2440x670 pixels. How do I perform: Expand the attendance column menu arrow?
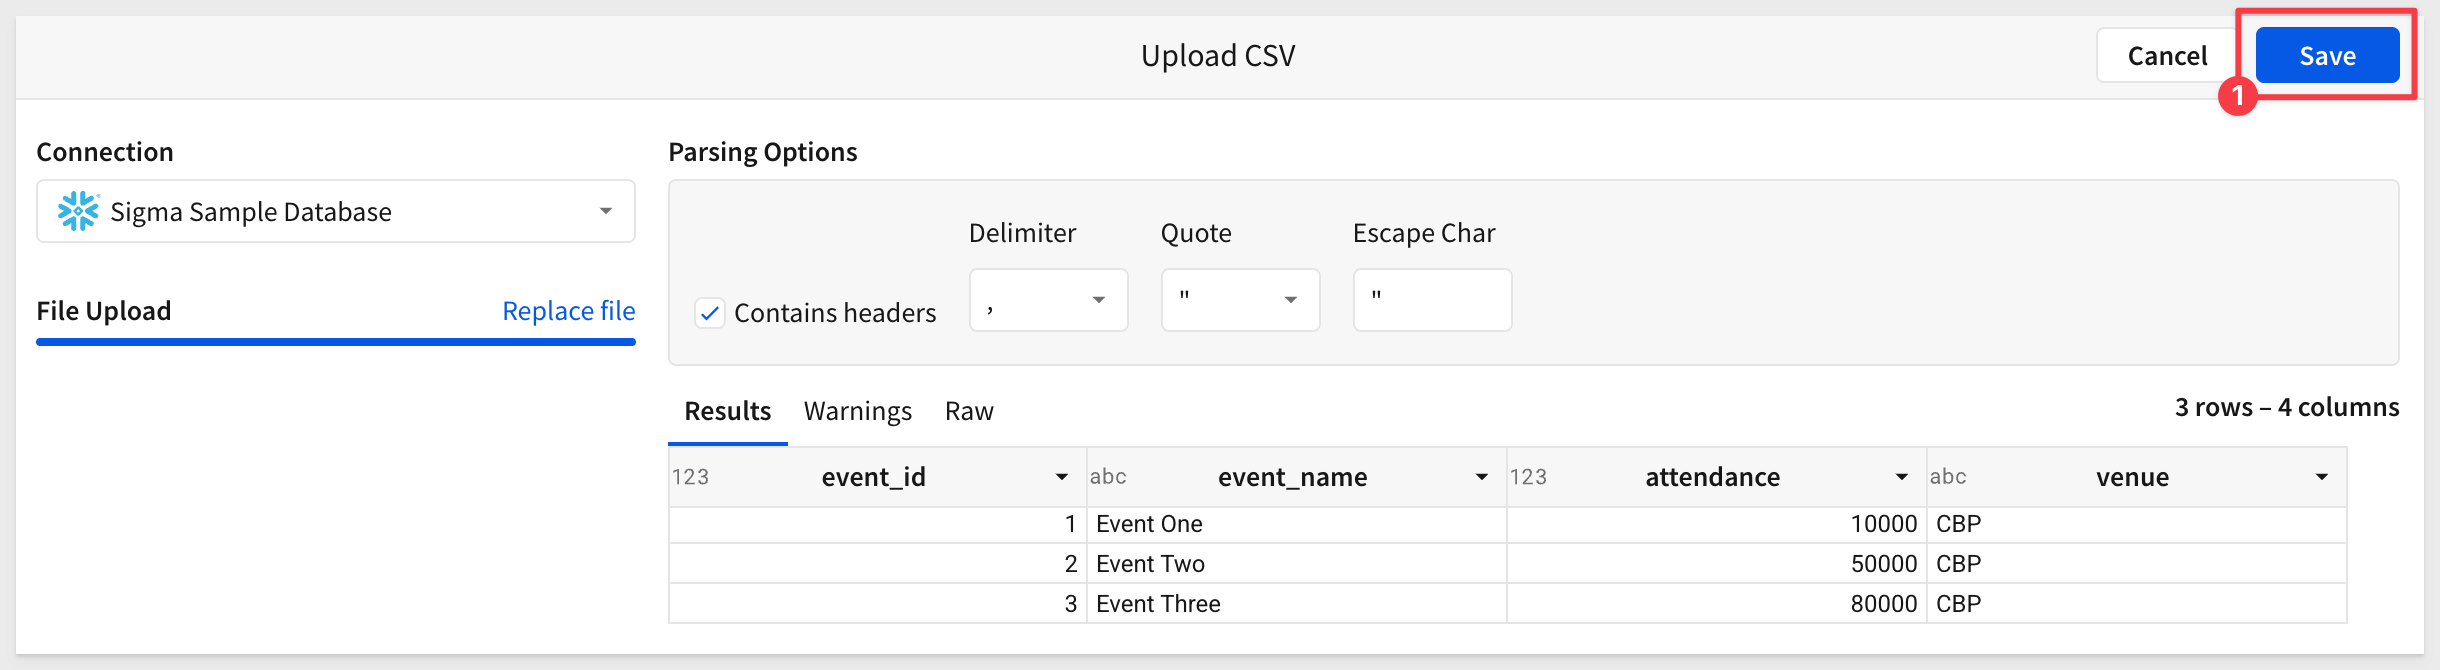click(x=1902, y=477)
